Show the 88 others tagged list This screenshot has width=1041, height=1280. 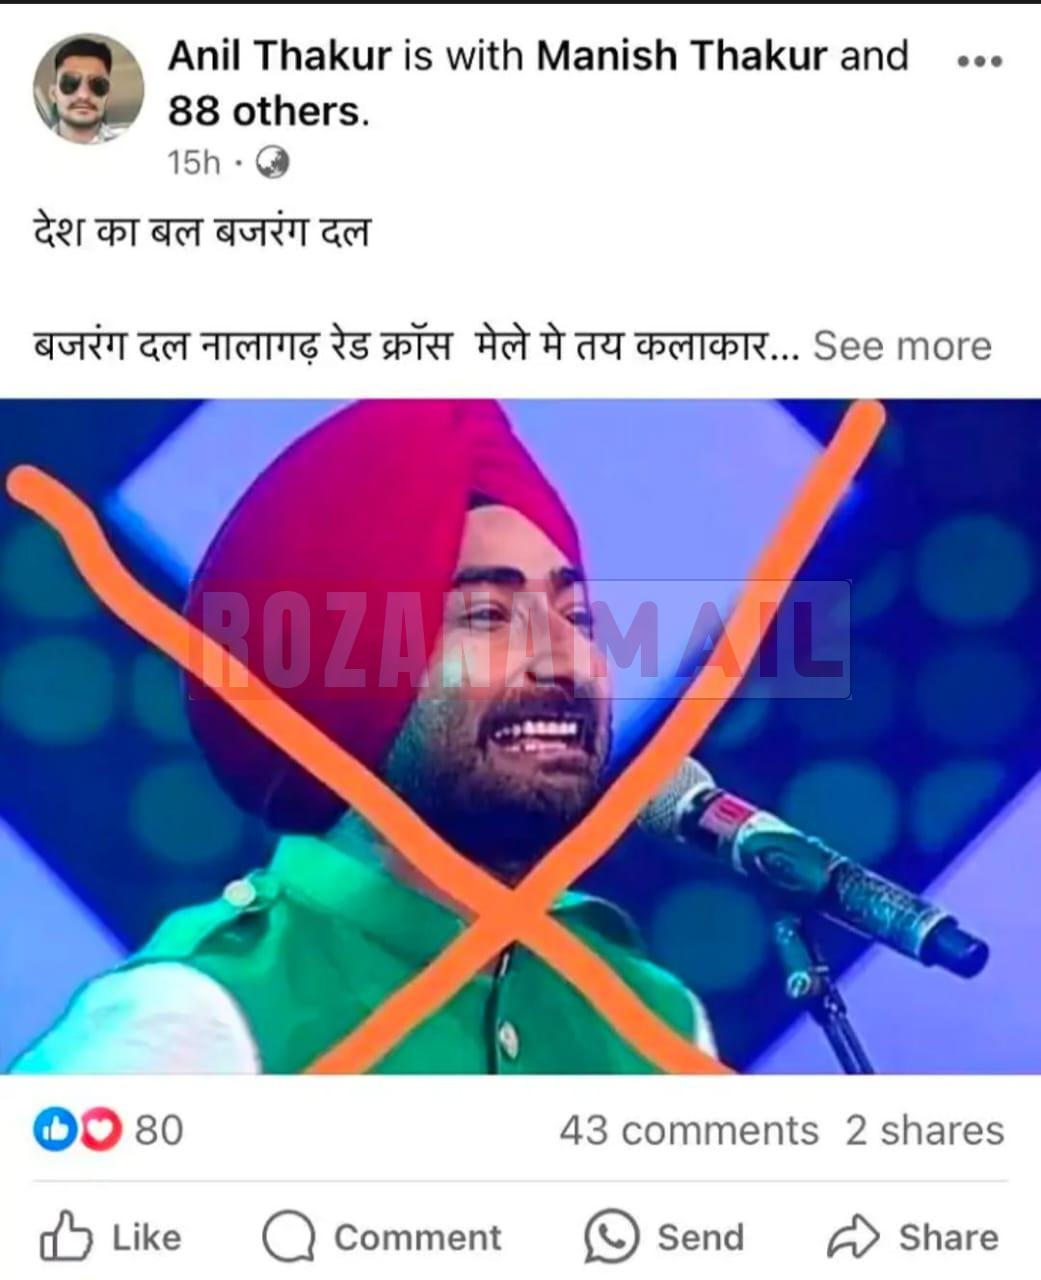[x=268, y=110]
